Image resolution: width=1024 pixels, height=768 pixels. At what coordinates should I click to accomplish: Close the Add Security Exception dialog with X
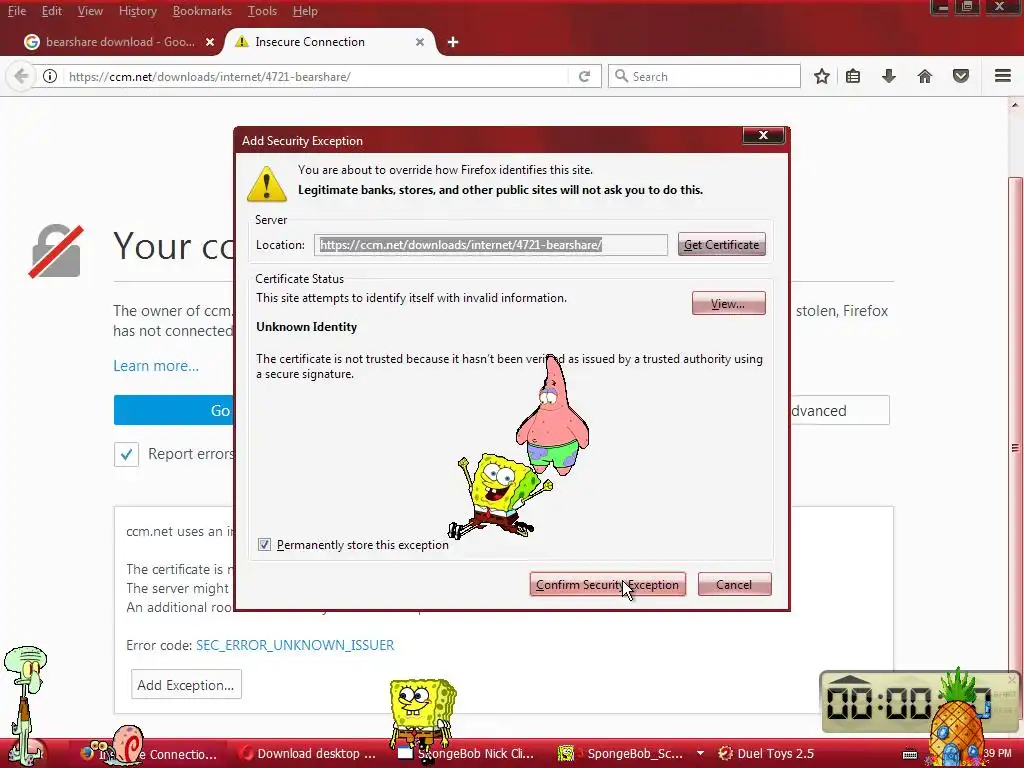pos(763,135)
